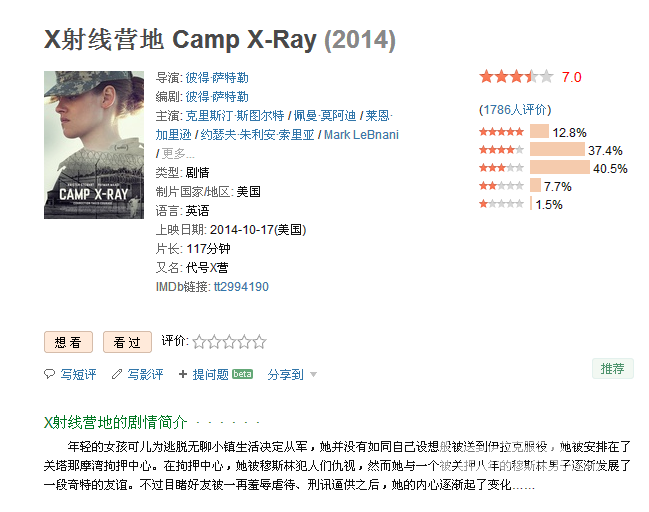
Task: Open actor link 克里斯汀·斯图尔特
Action: 235,115
